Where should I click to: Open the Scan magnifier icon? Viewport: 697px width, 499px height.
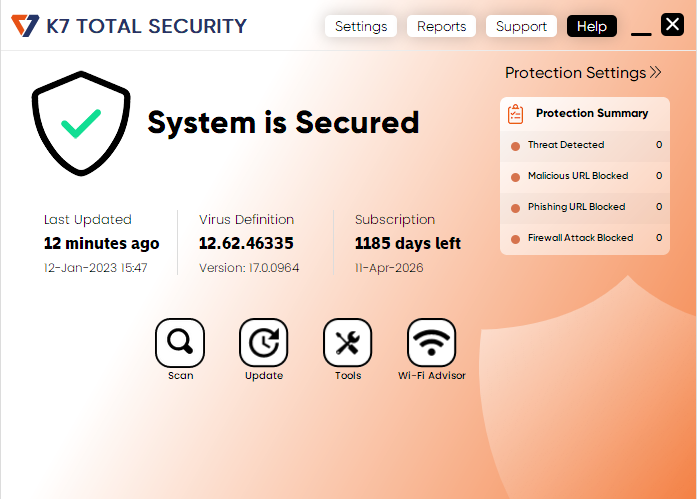[180, 343]
